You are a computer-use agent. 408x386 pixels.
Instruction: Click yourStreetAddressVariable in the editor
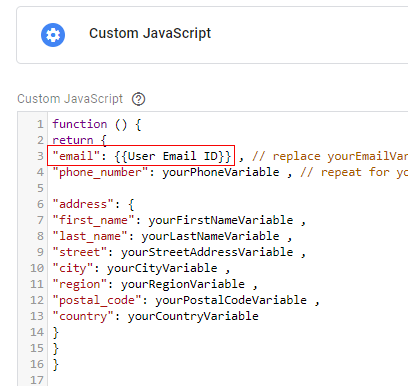coord(207,252)
